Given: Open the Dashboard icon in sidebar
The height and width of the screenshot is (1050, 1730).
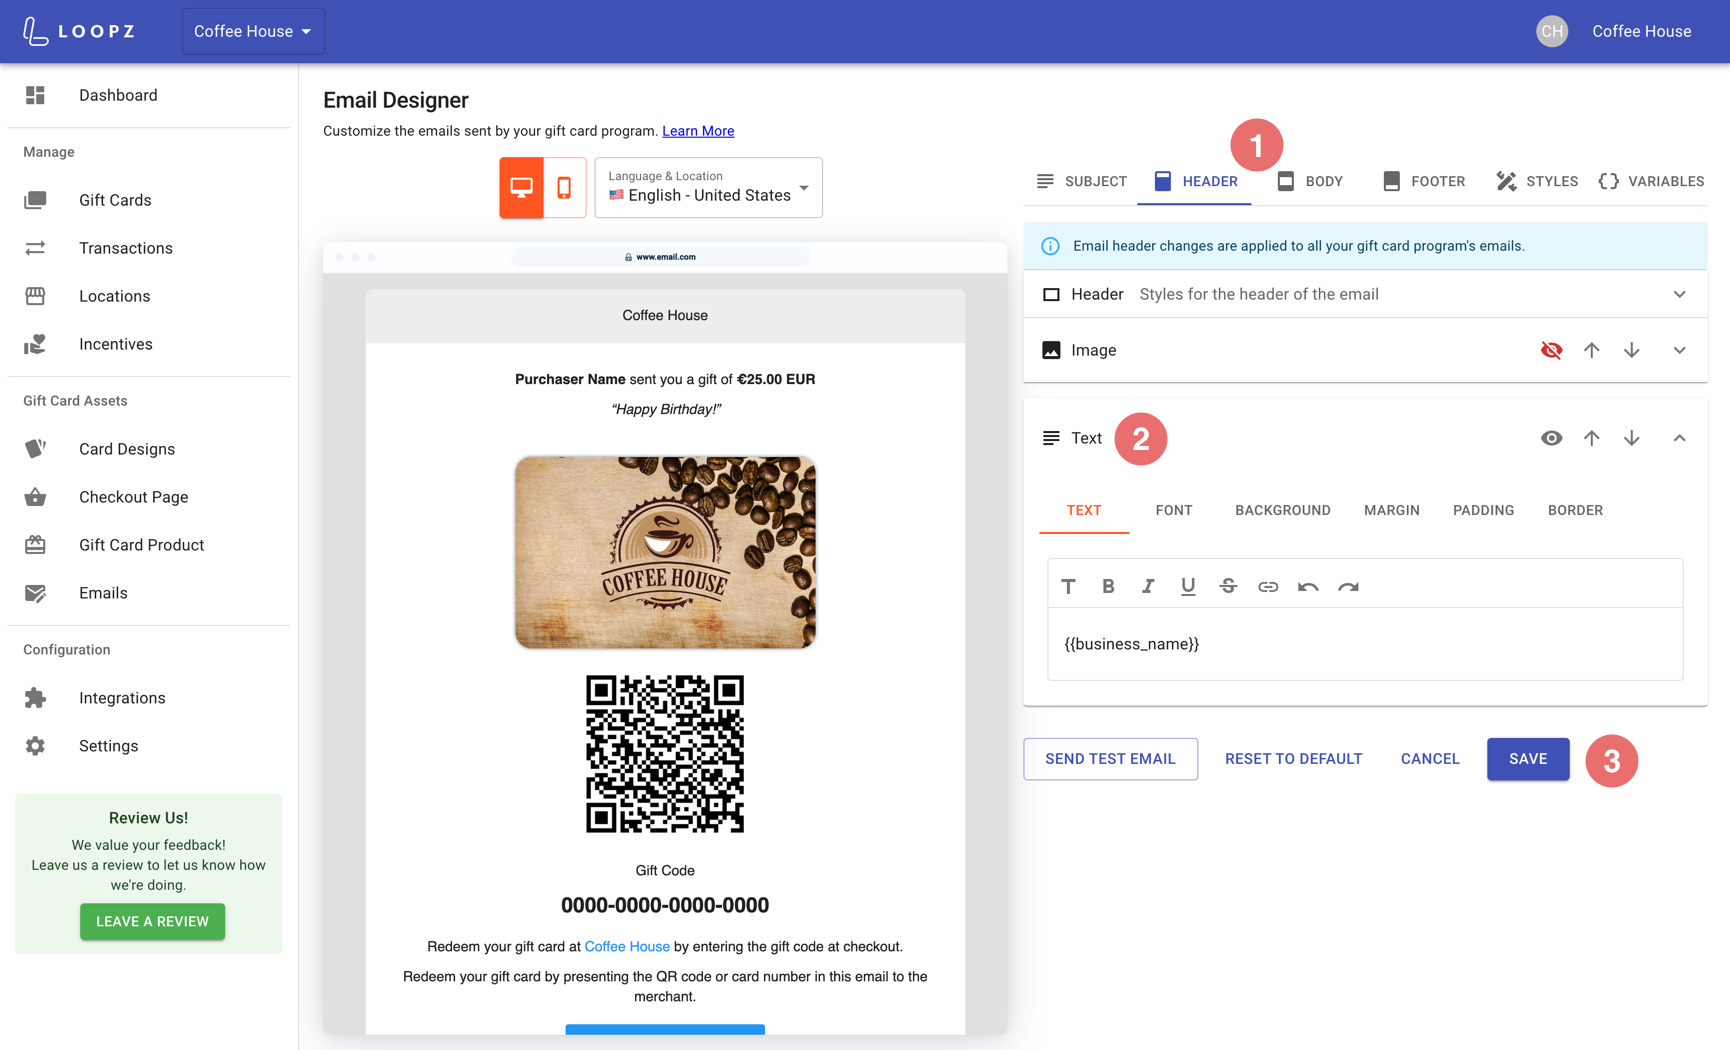Looking at the screenshot, I should [35, 95].
